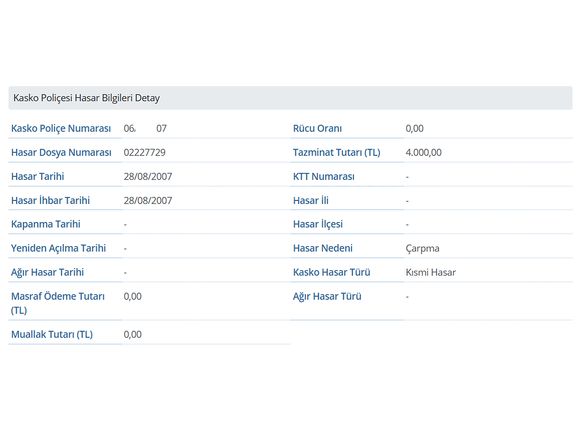Image resolution: width=580 pixels, height=435 pixels.
Task: Click the KTT Numarası label
Action: click(324, 176)
